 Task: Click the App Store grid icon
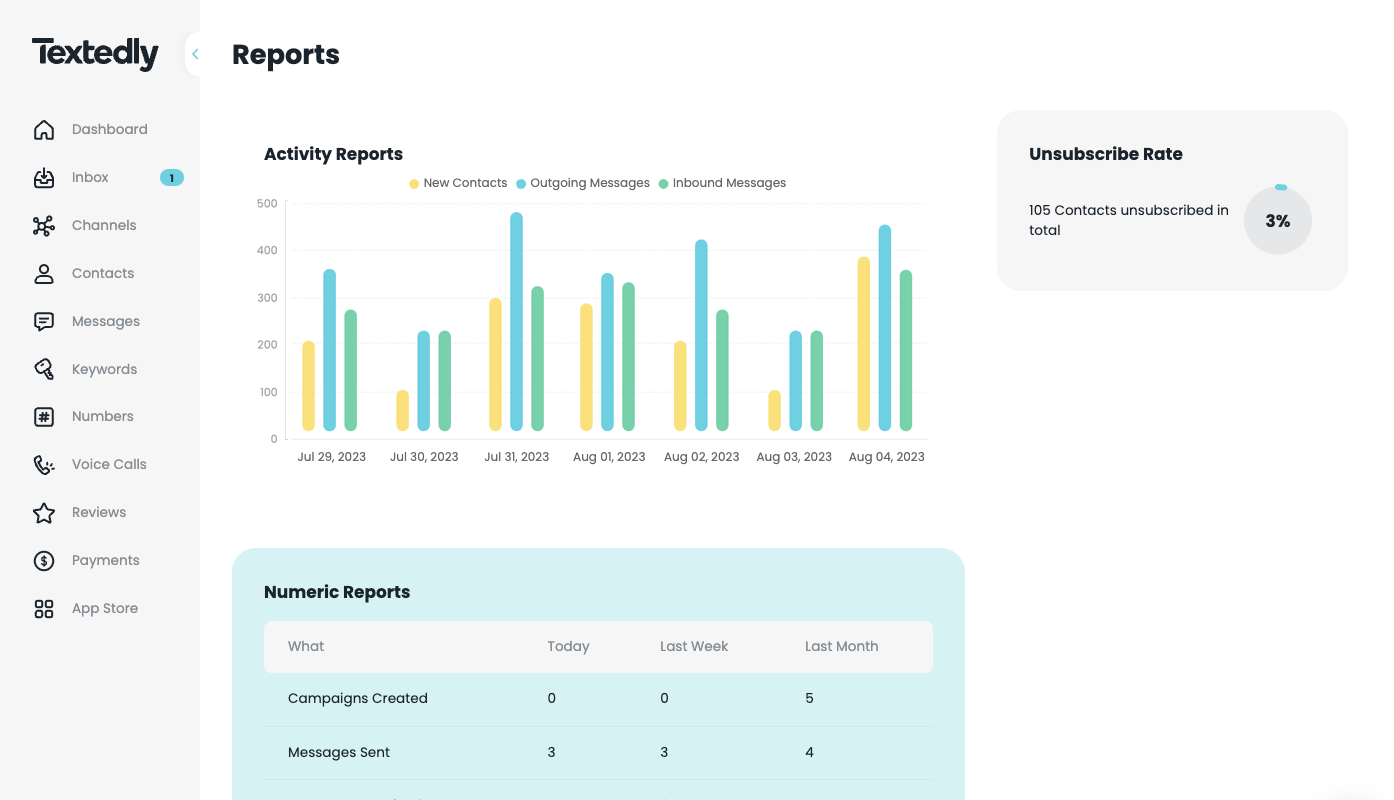[x=44, y=609]
